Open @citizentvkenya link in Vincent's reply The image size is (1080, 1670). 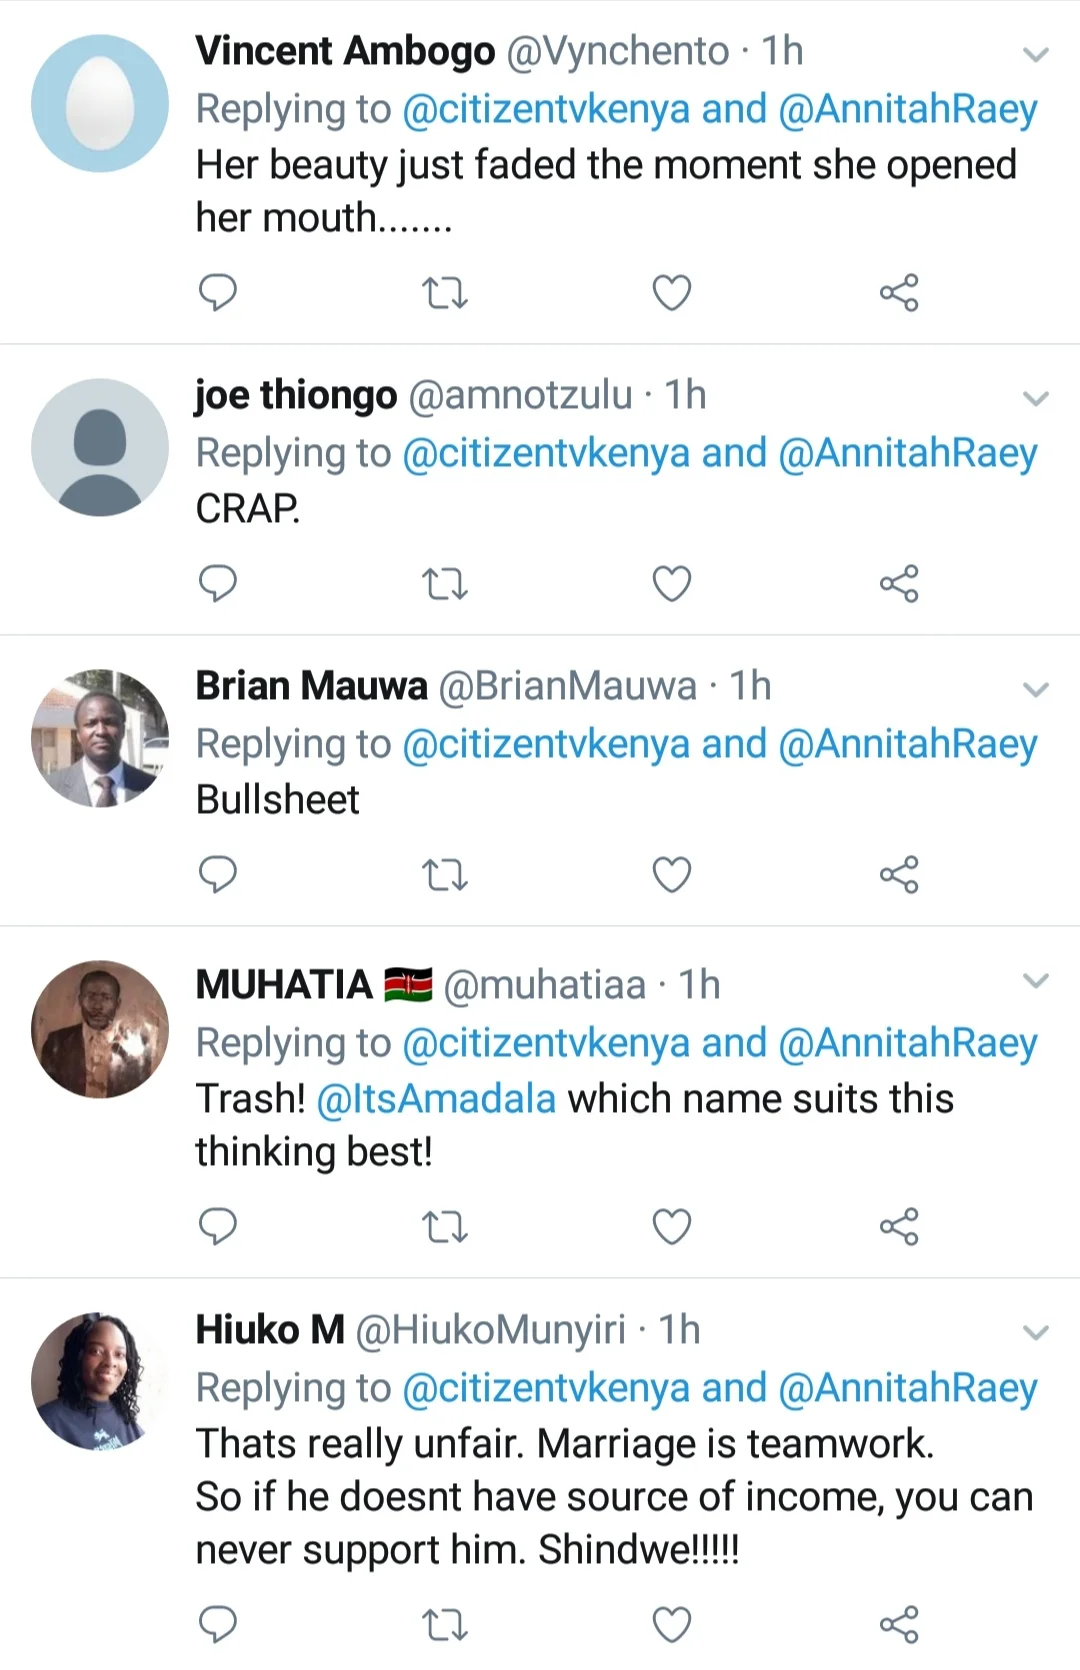pos(546,109)
